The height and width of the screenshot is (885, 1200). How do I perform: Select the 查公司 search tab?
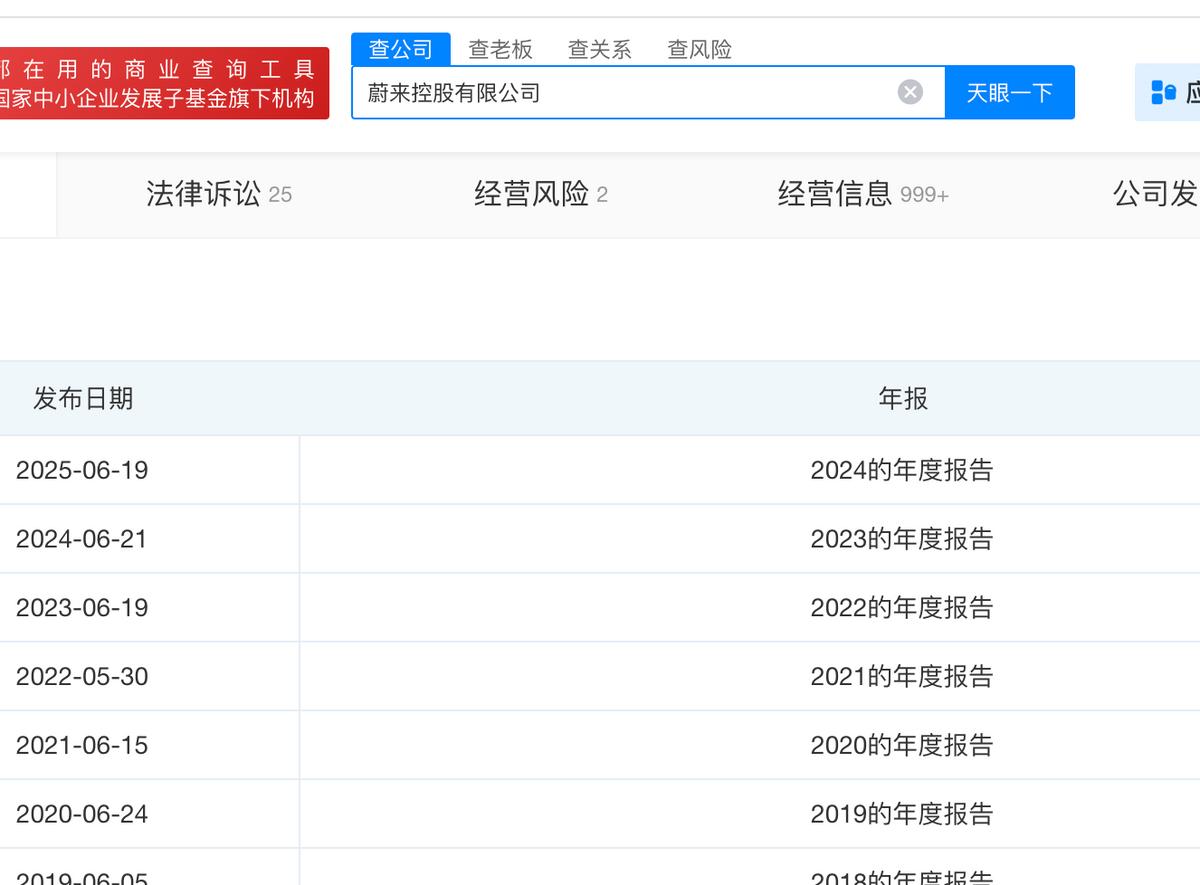400,49
